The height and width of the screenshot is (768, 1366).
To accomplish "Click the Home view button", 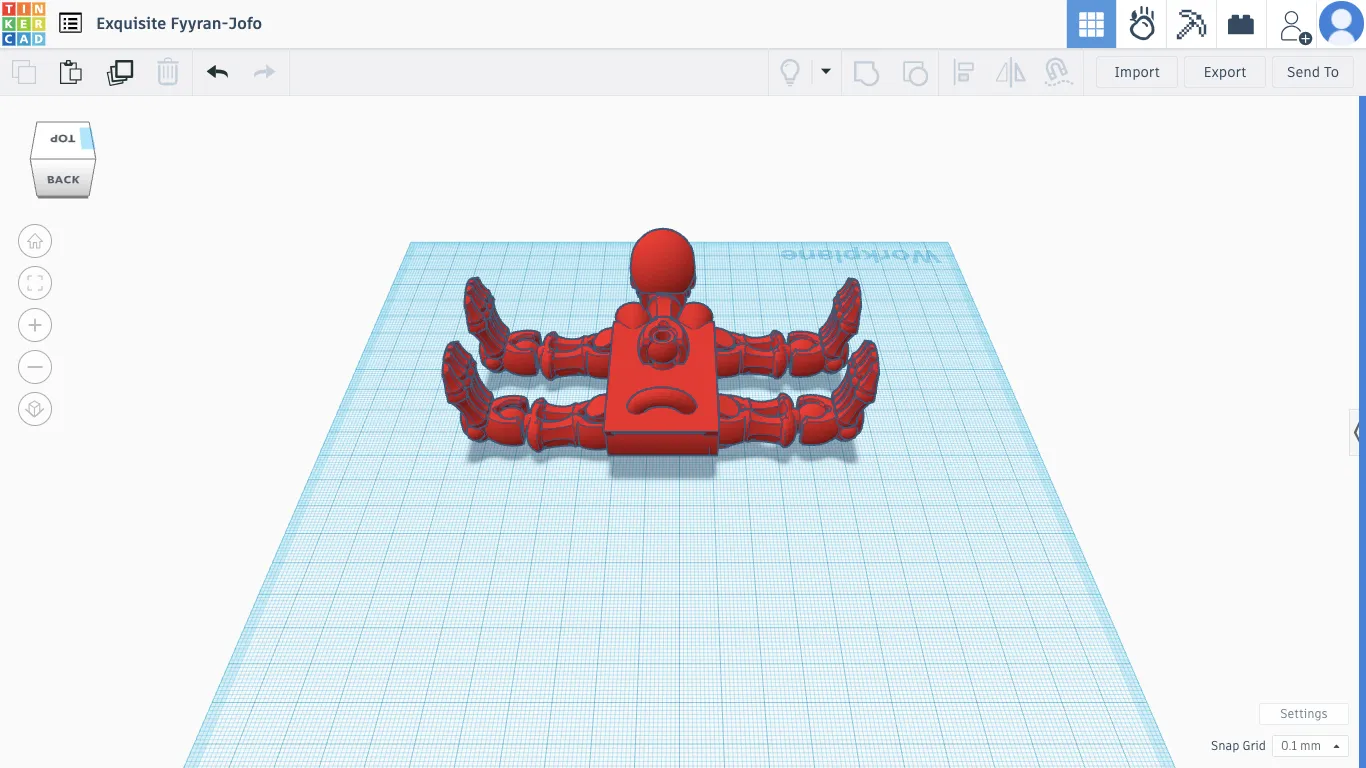I will pos(35,241).
